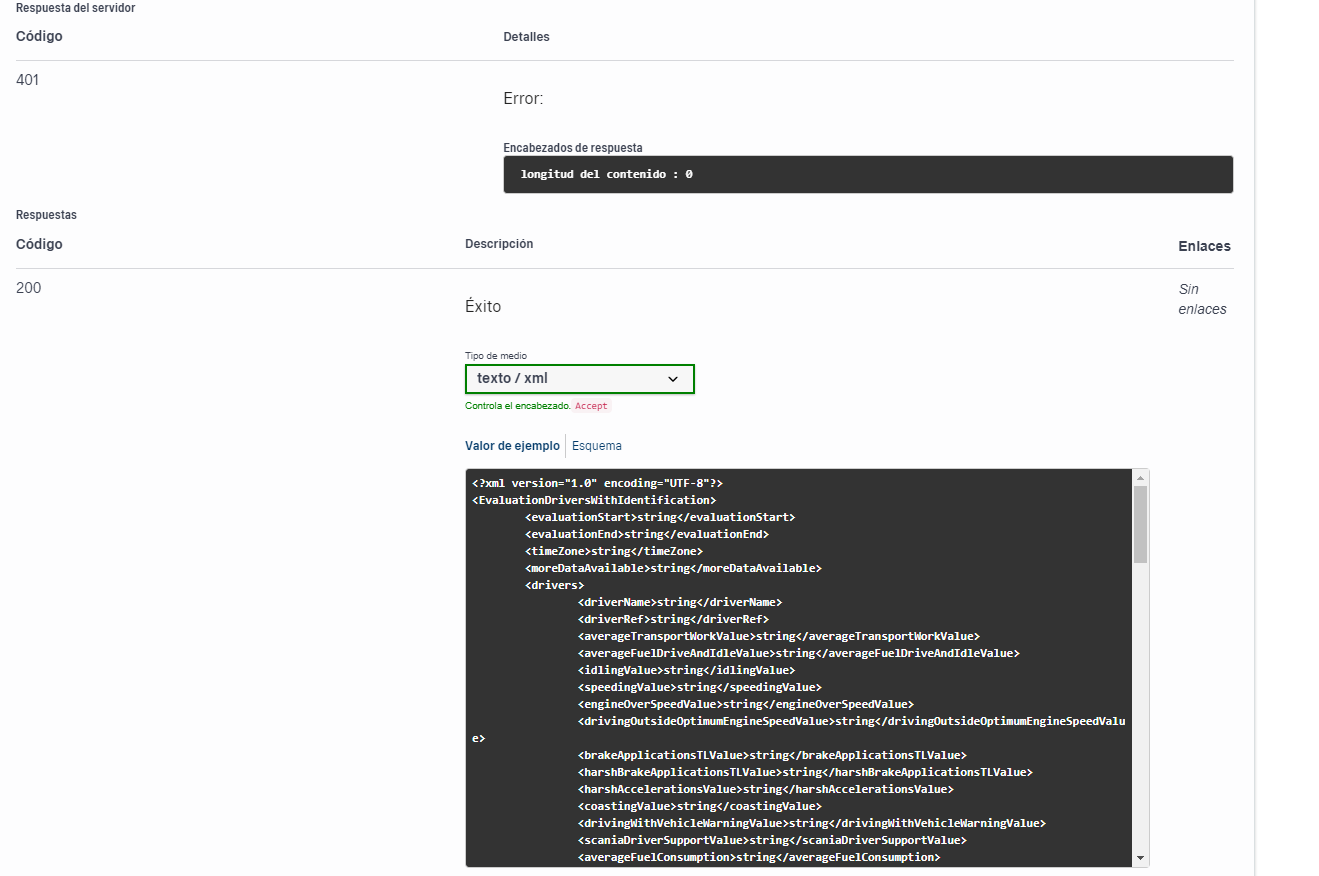1319x876 pixels.
Task: Click the 'Controla el encabezado.' note
Action: point(518,407)
